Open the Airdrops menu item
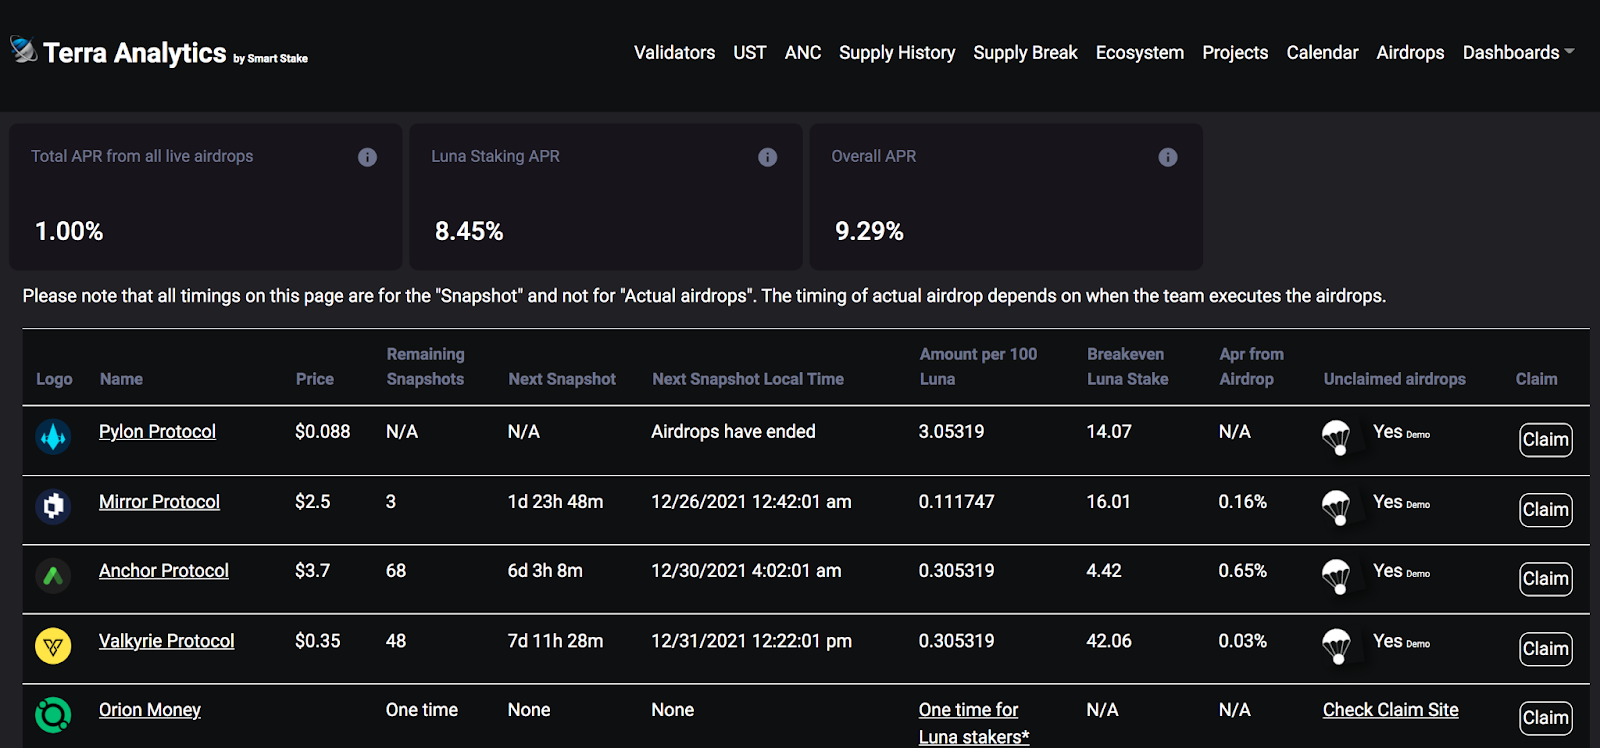Image resolution: width=1600 pixels, height=748 pixels. tap(1410, 52)
